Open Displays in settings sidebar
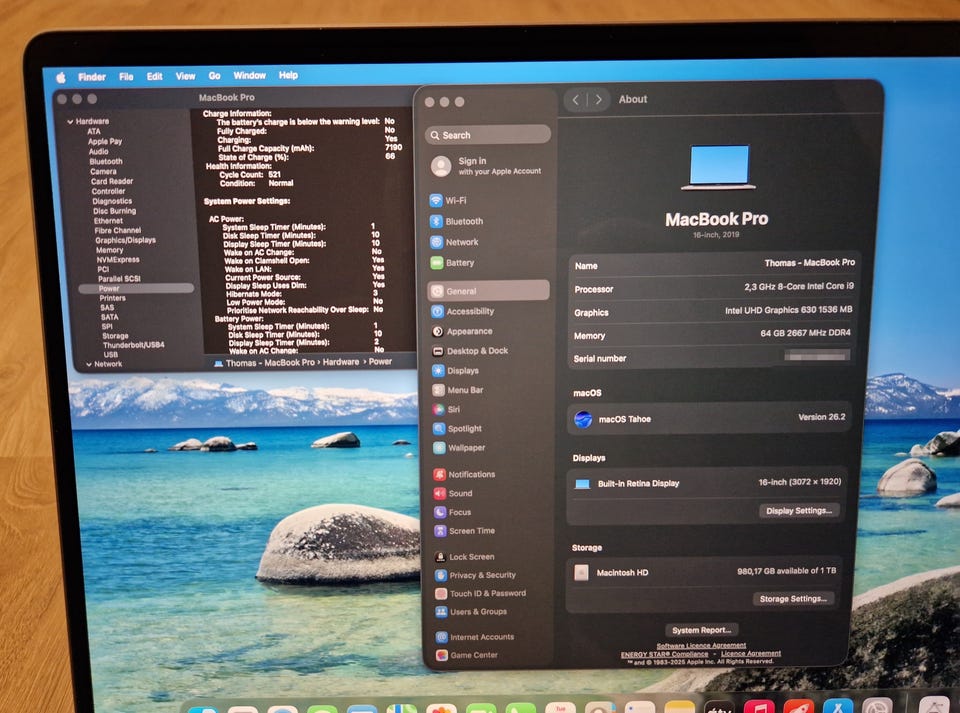 456,370
